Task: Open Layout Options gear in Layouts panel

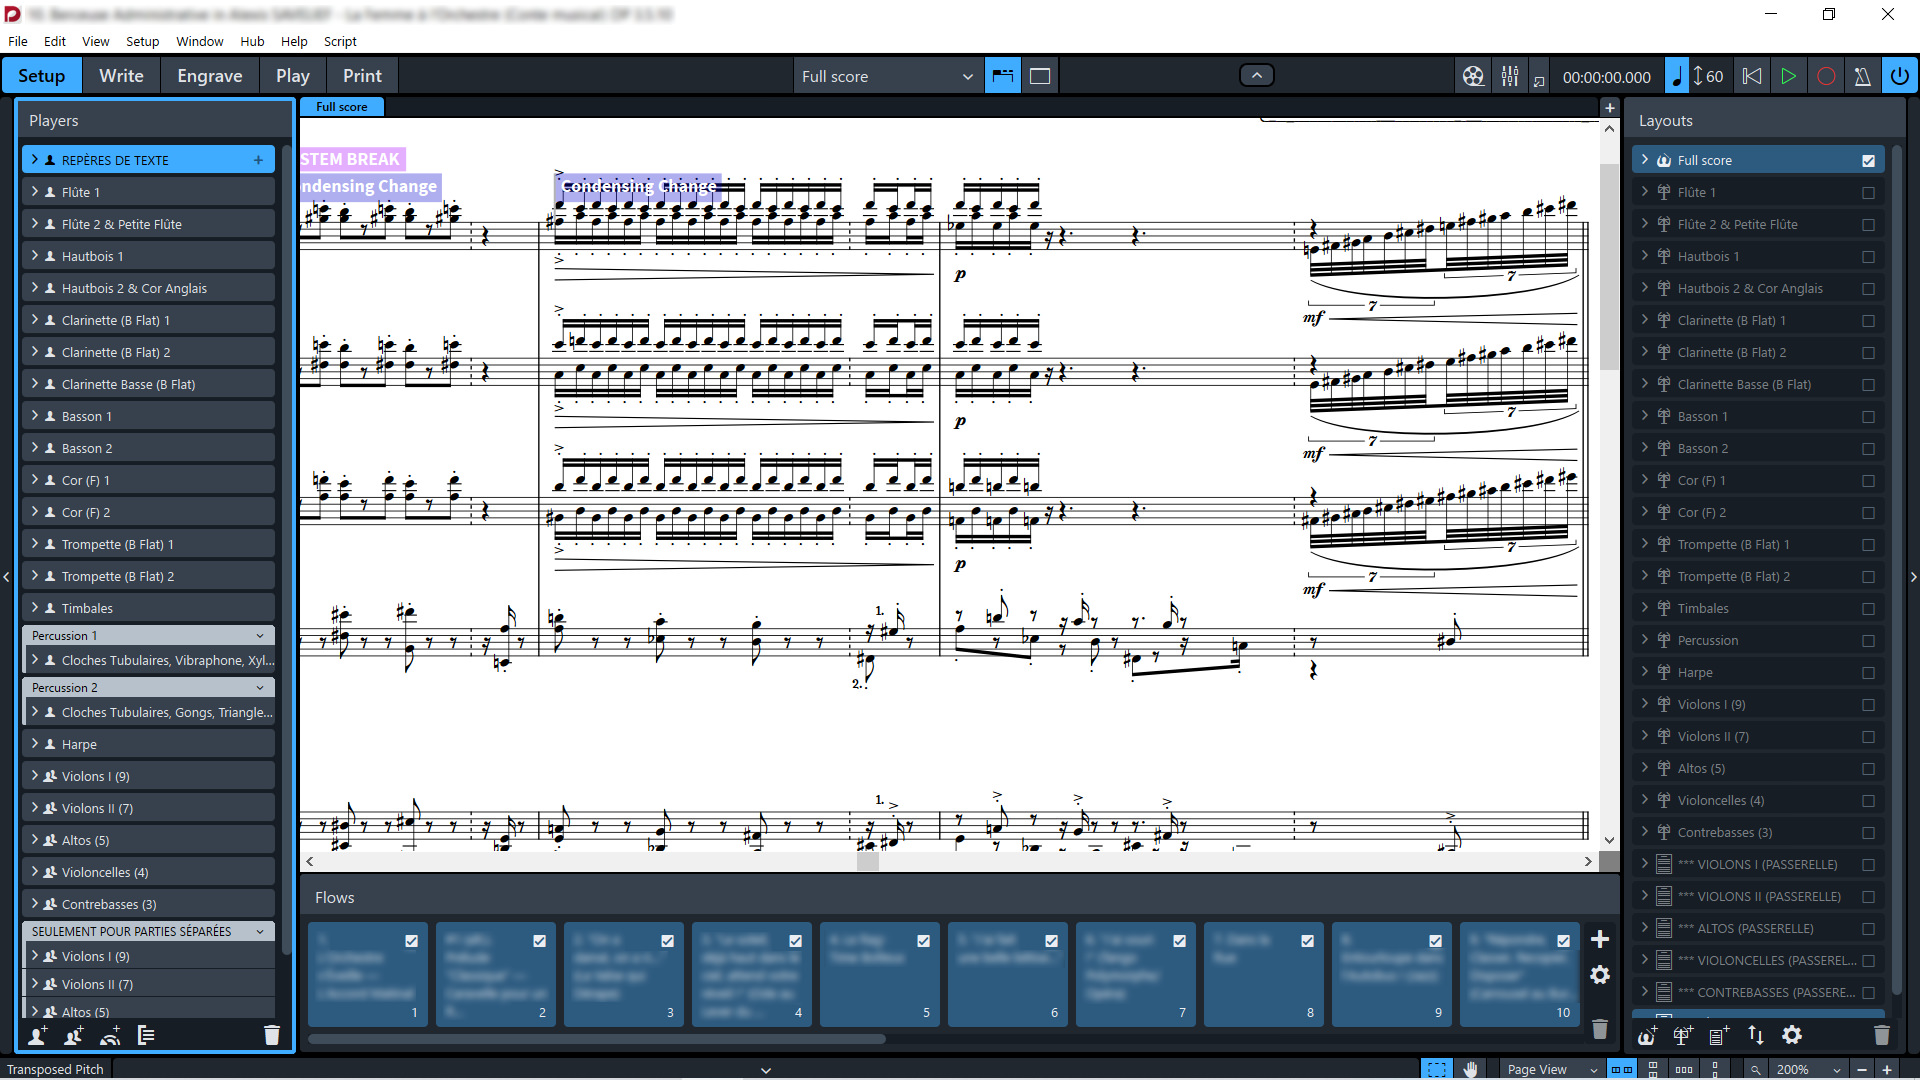Action: [x=1792, y=1035]
